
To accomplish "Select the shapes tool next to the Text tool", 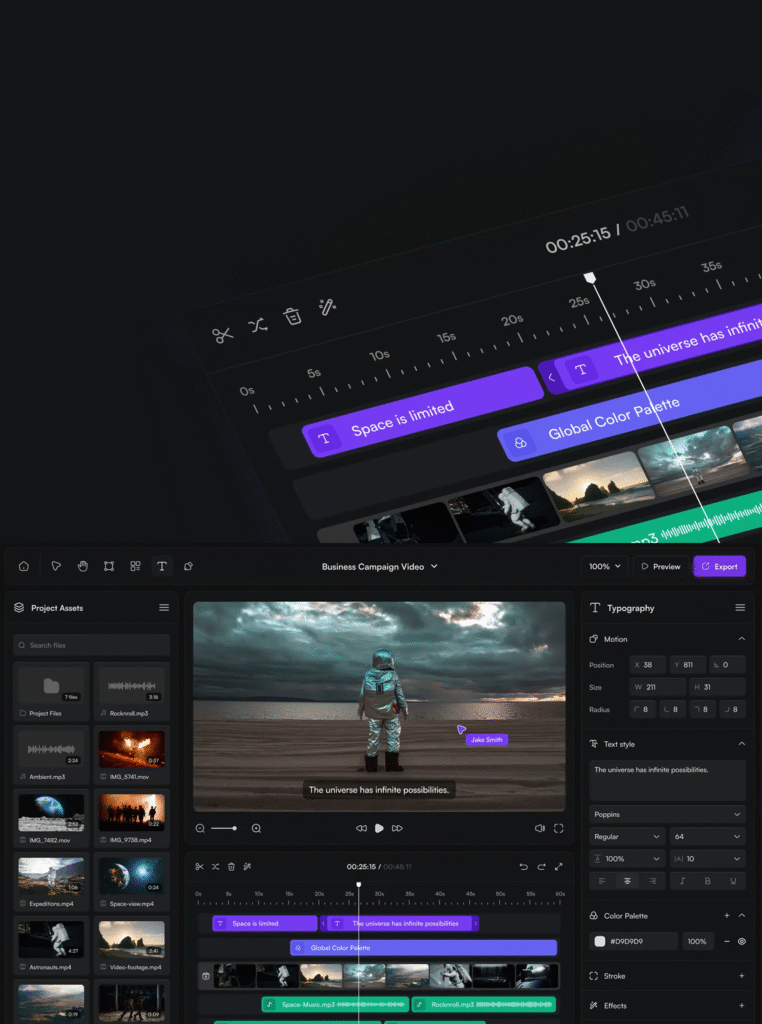I will pyautogui.click(x=188, y=566).
